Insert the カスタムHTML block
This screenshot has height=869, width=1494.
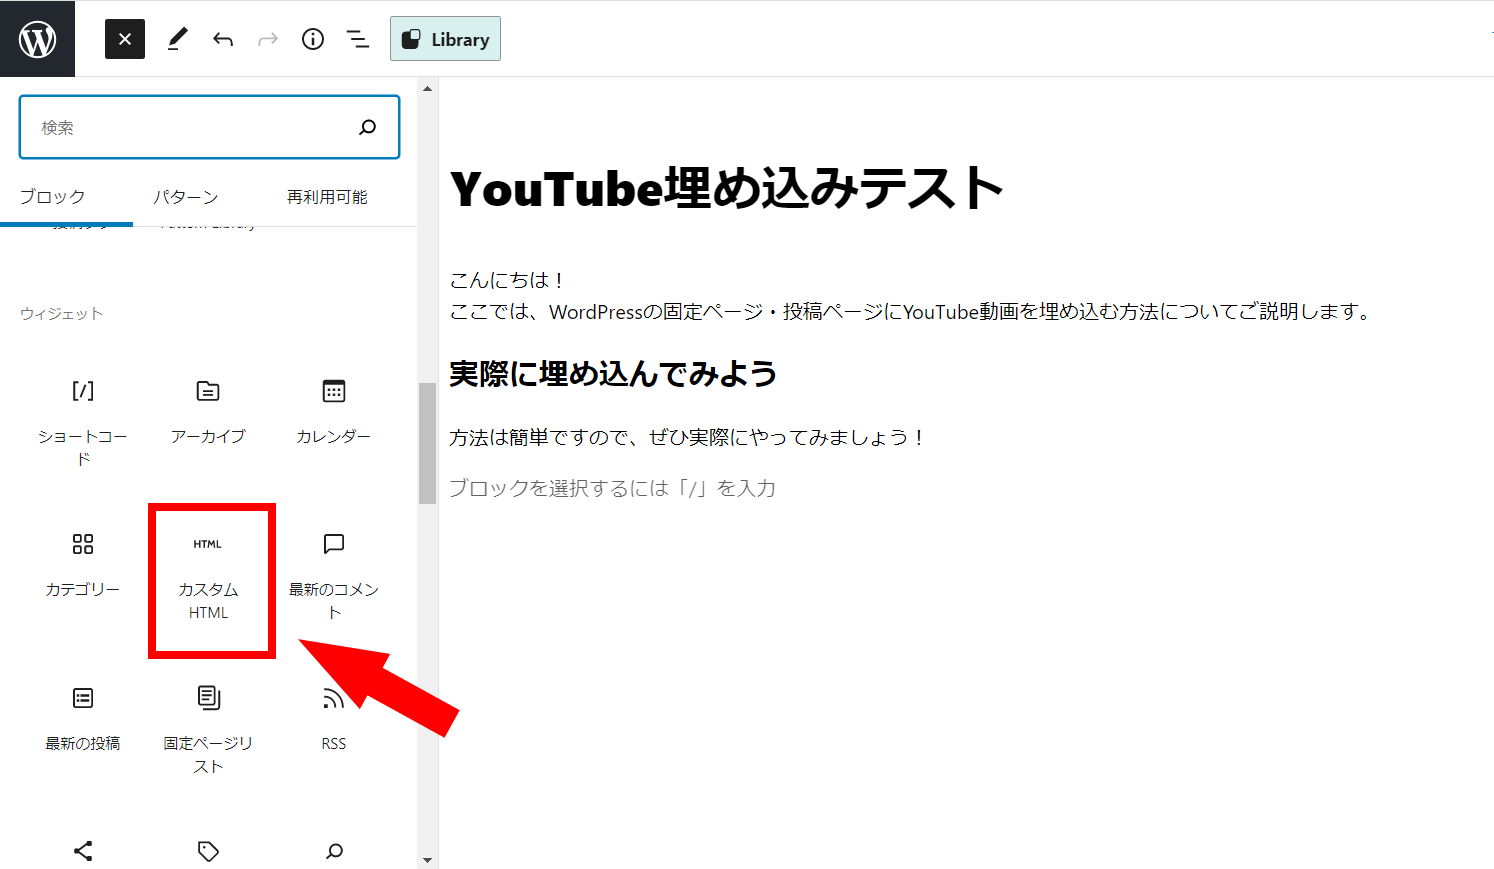pos(208,580)
